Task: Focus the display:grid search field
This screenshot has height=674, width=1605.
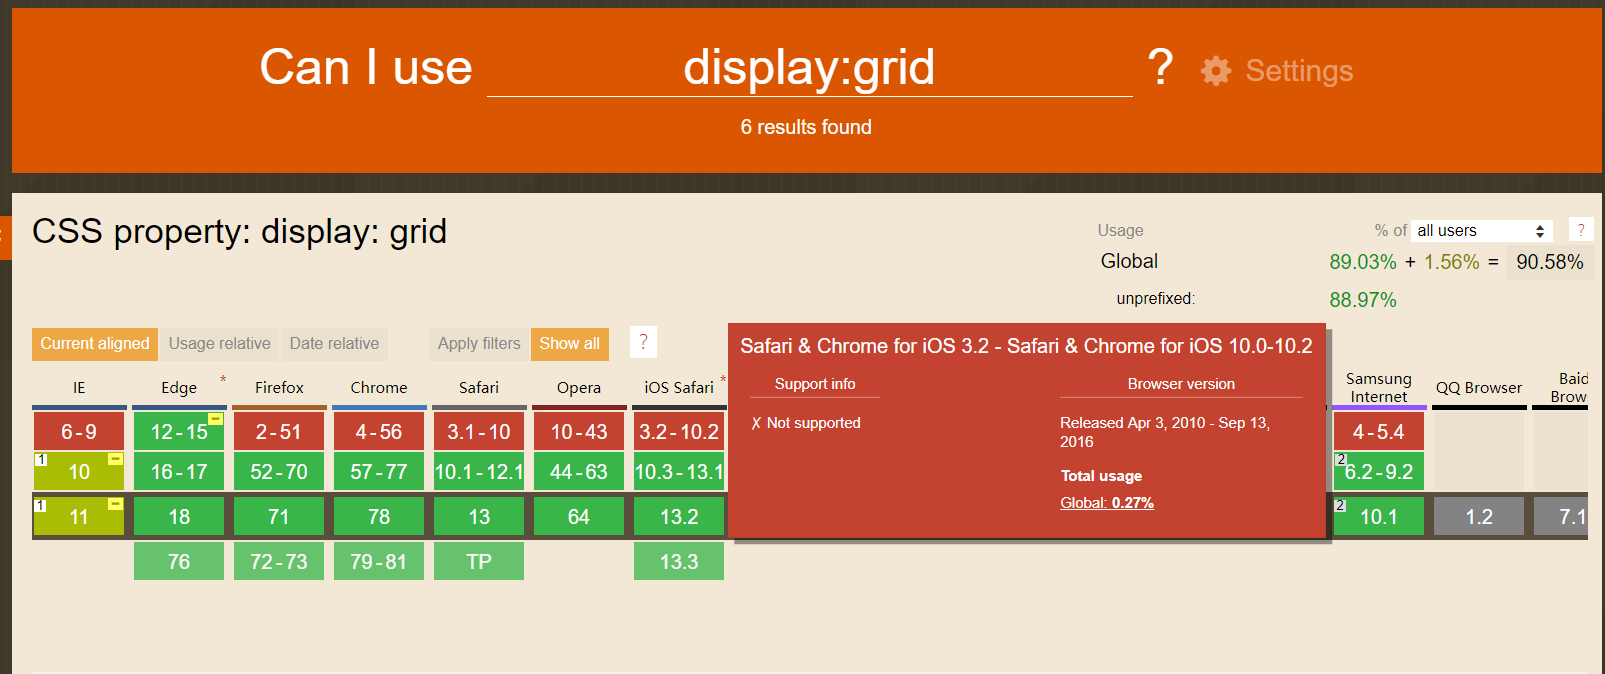Action: (809, 68)
